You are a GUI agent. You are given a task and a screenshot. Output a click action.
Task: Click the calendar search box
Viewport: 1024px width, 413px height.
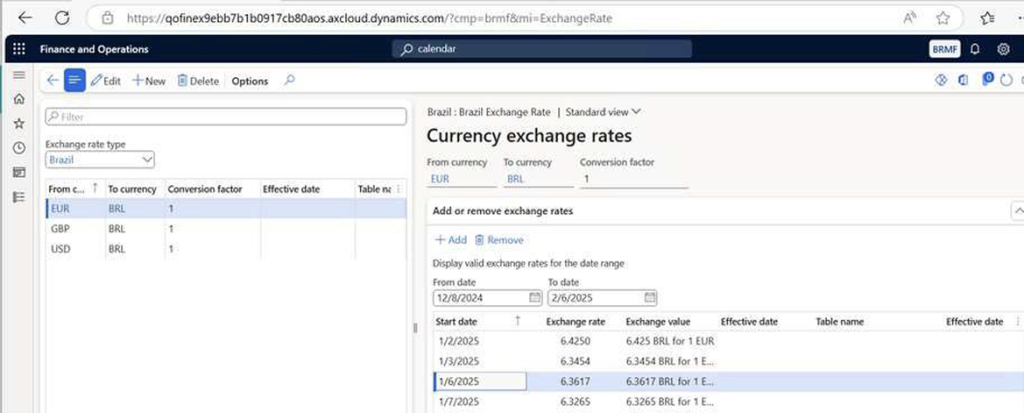coord(542,49)
